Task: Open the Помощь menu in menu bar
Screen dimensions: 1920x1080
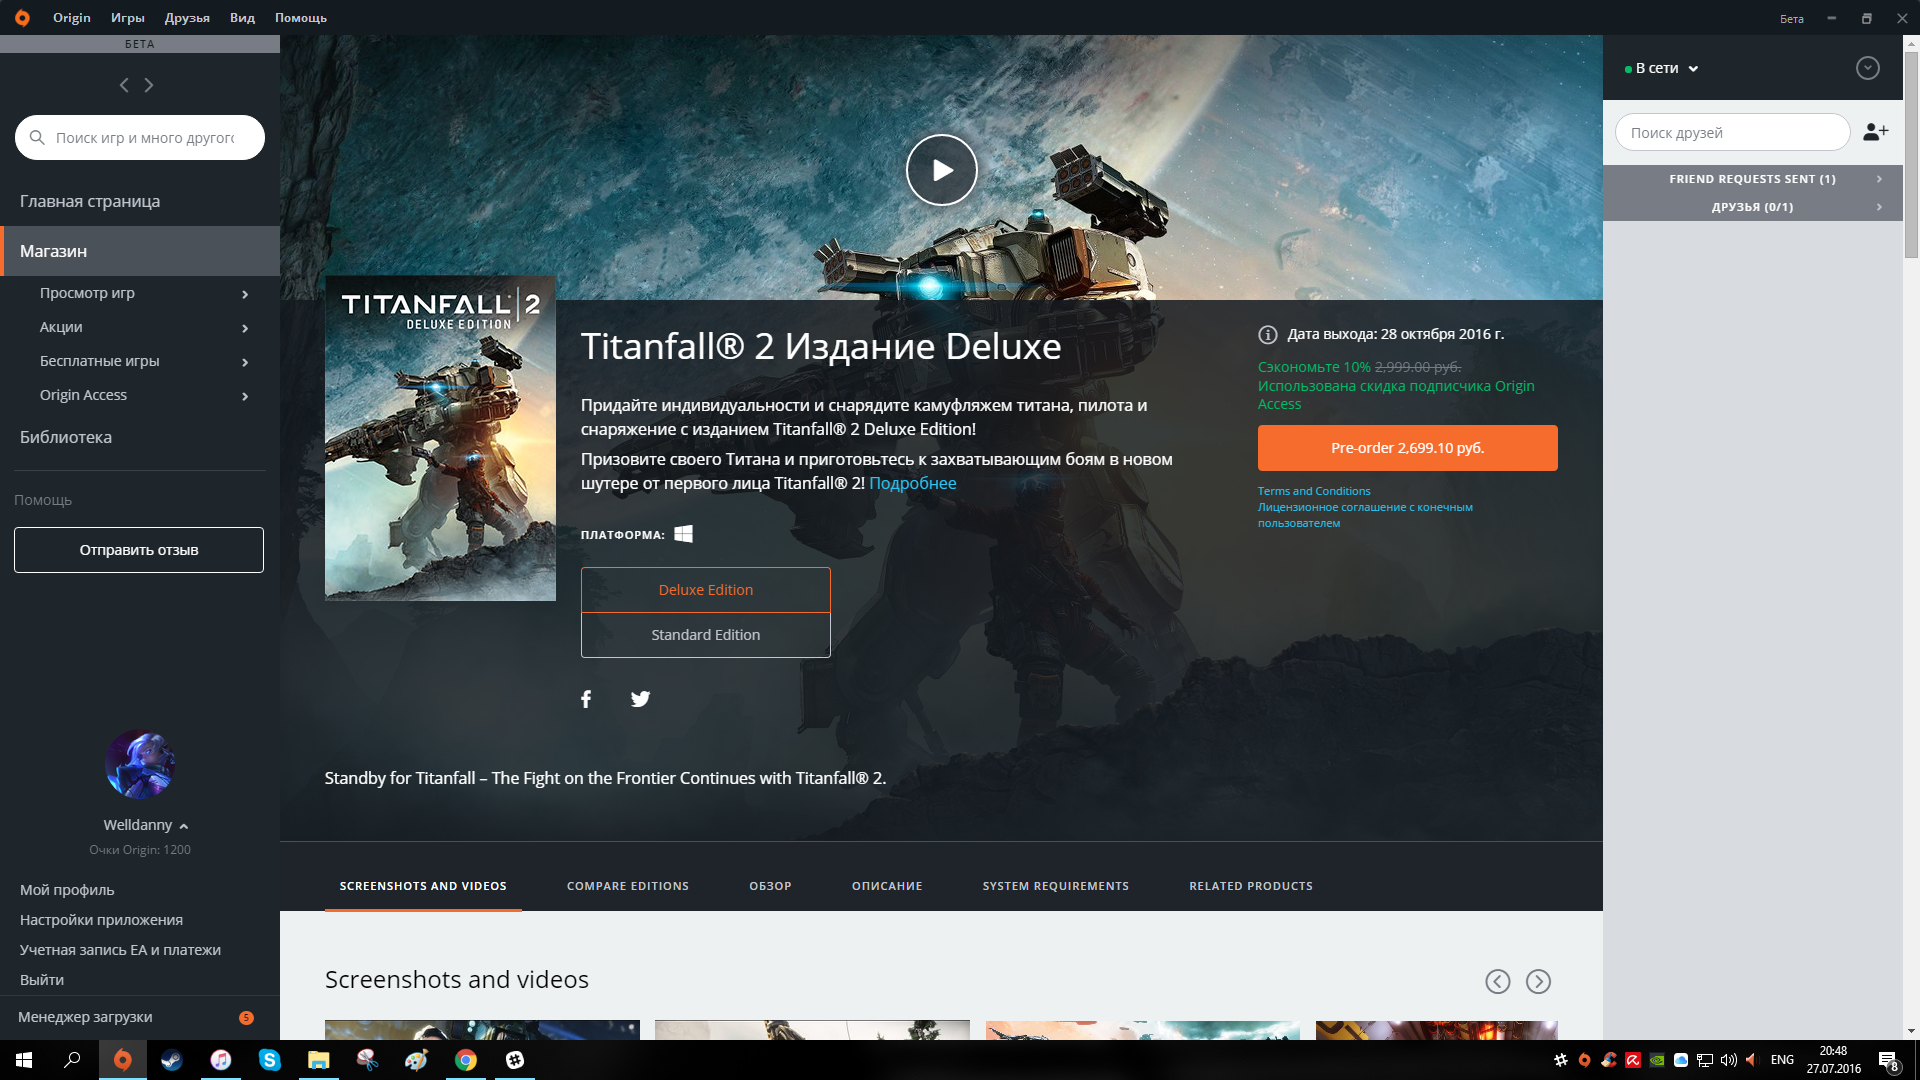Action: (301, 18)
